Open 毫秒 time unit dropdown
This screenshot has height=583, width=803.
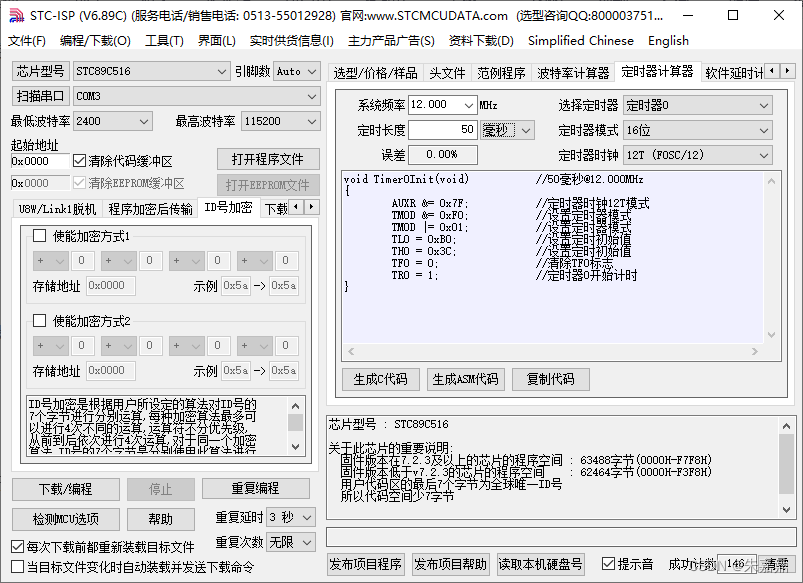coord(507,130)
